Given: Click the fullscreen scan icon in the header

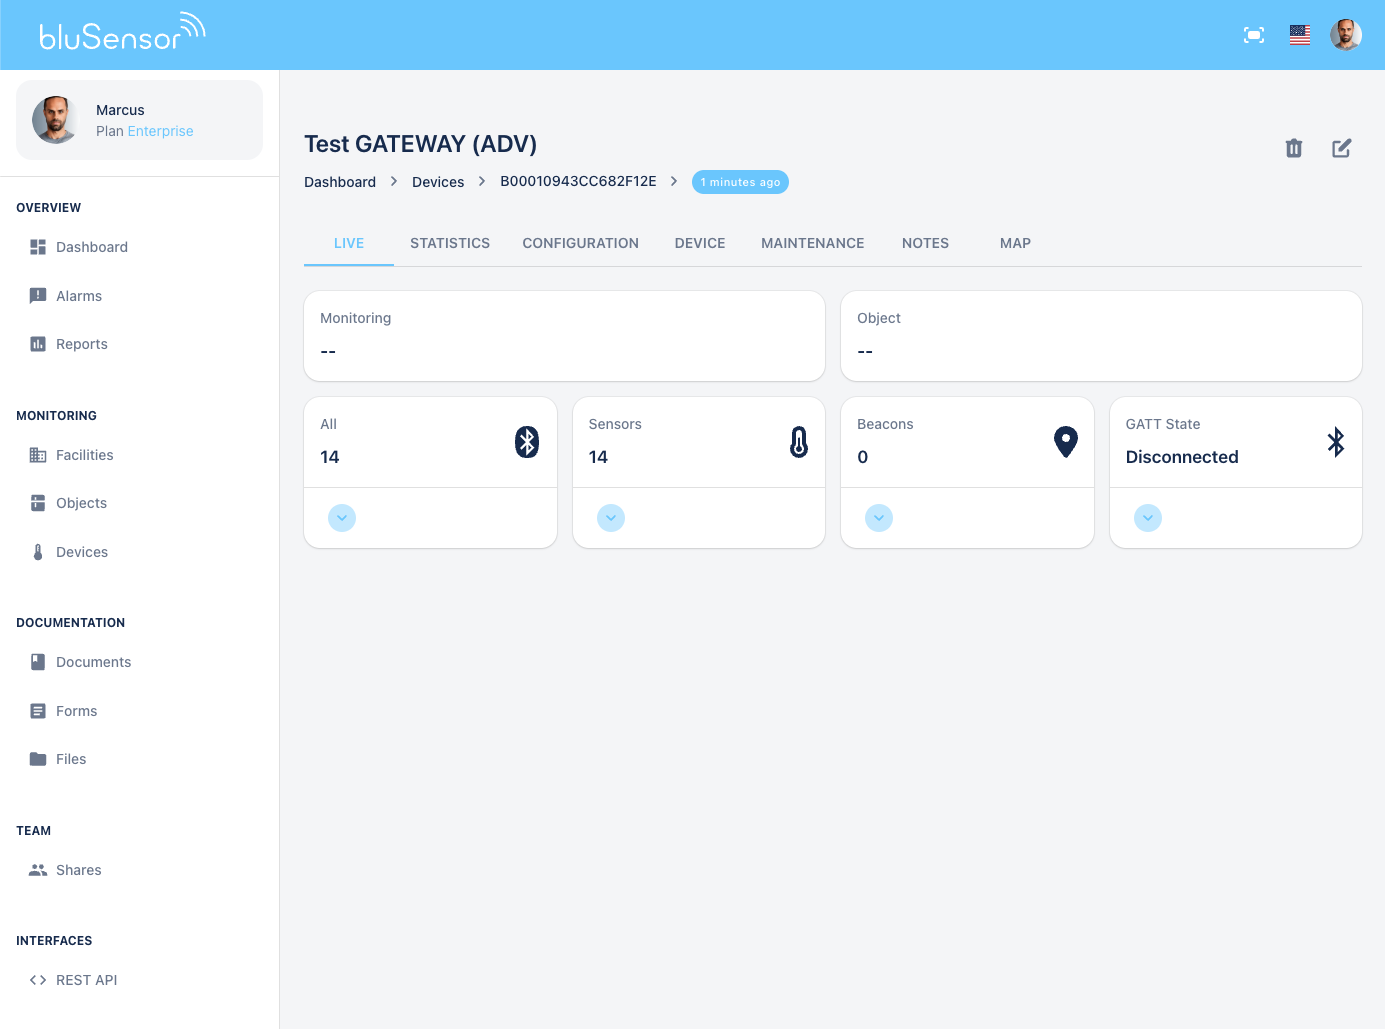Looking at the screenshot, I should tap(1253, 34).
